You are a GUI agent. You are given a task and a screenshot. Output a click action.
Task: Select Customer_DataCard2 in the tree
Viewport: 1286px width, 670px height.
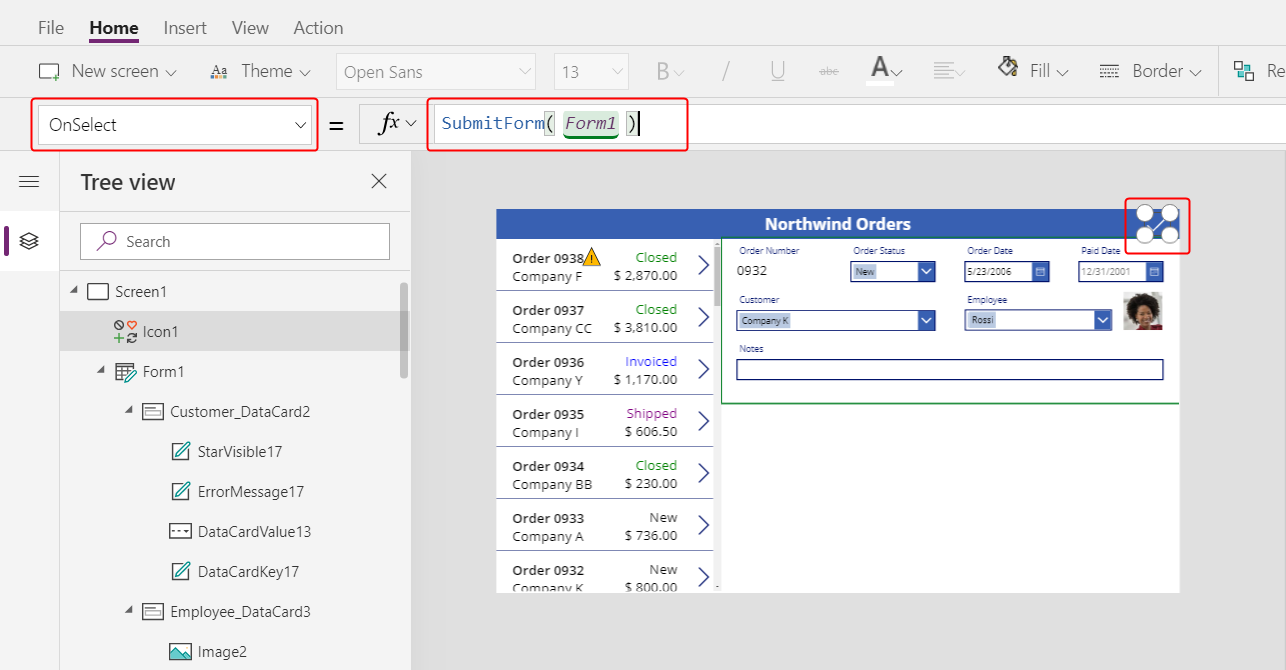240,411
